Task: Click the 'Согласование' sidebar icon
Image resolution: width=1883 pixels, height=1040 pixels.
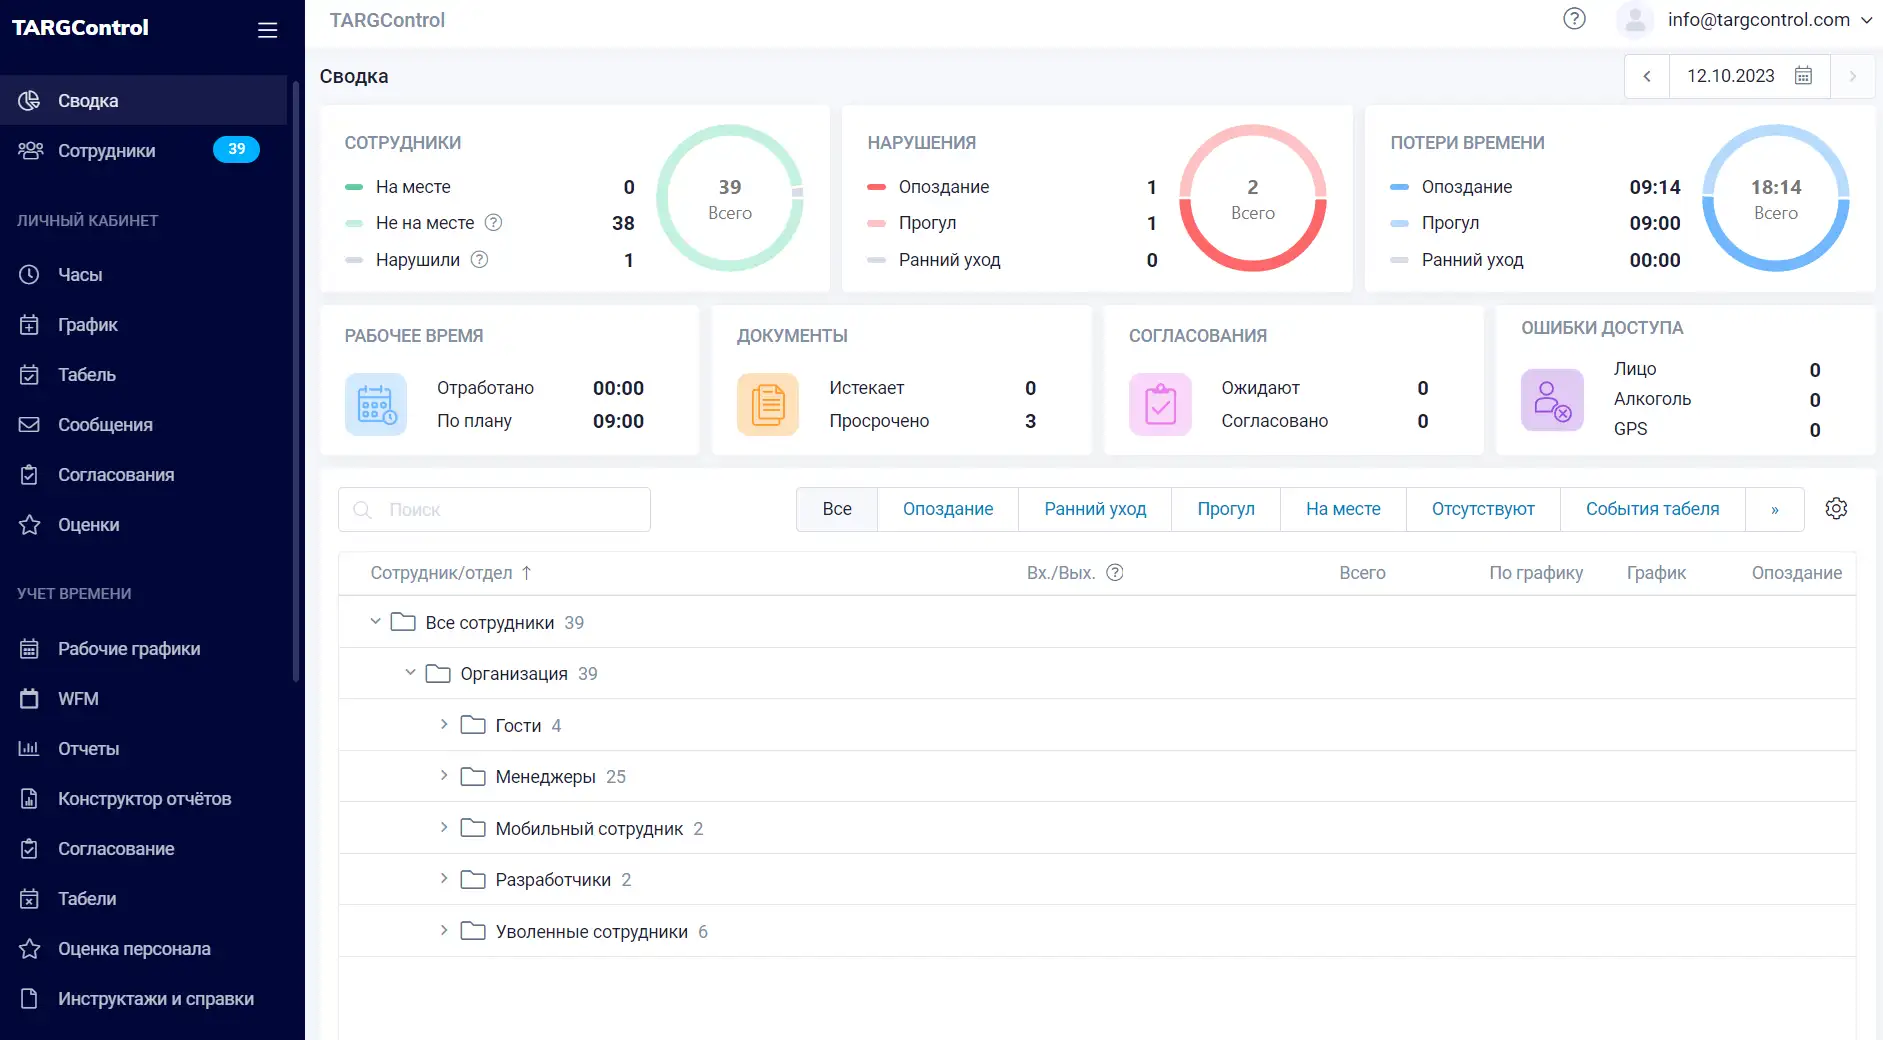Action: point(30,849)
